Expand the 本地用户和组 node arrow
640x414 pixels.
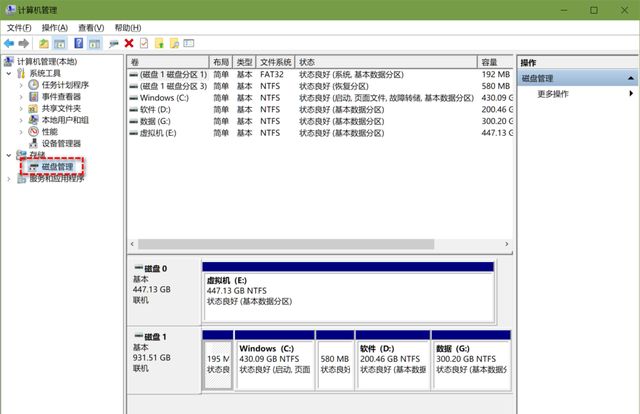[x=21, y=120]
